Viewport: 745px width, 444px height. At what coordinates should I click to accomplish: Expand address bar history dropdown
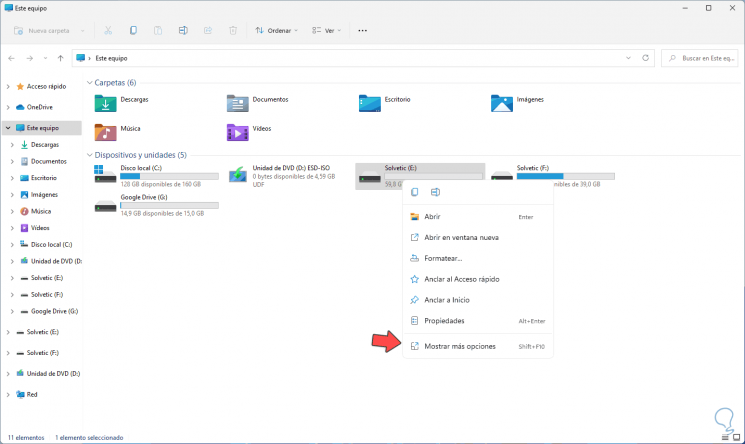(628, 58)
